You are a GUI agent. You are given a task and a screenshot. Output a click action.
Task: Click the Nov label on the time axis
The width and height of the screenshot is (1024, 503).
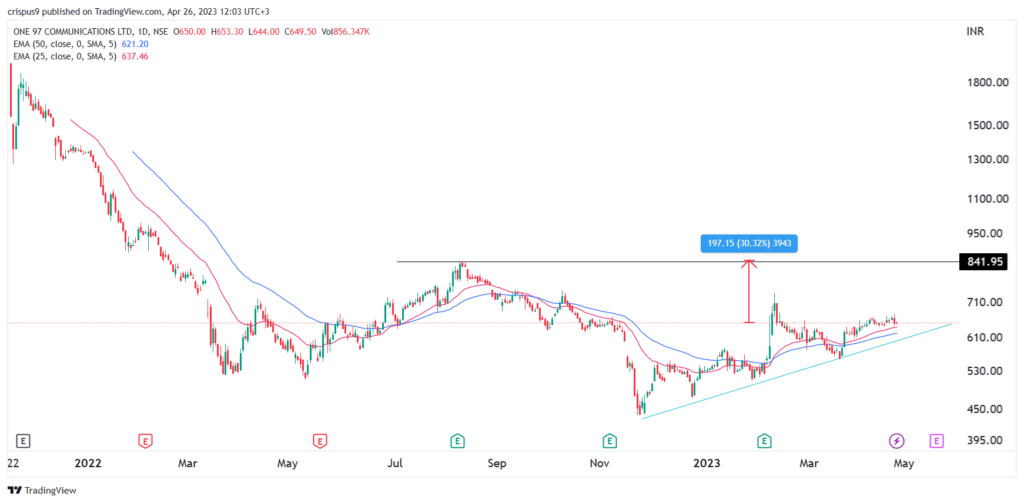pos(600,464)
